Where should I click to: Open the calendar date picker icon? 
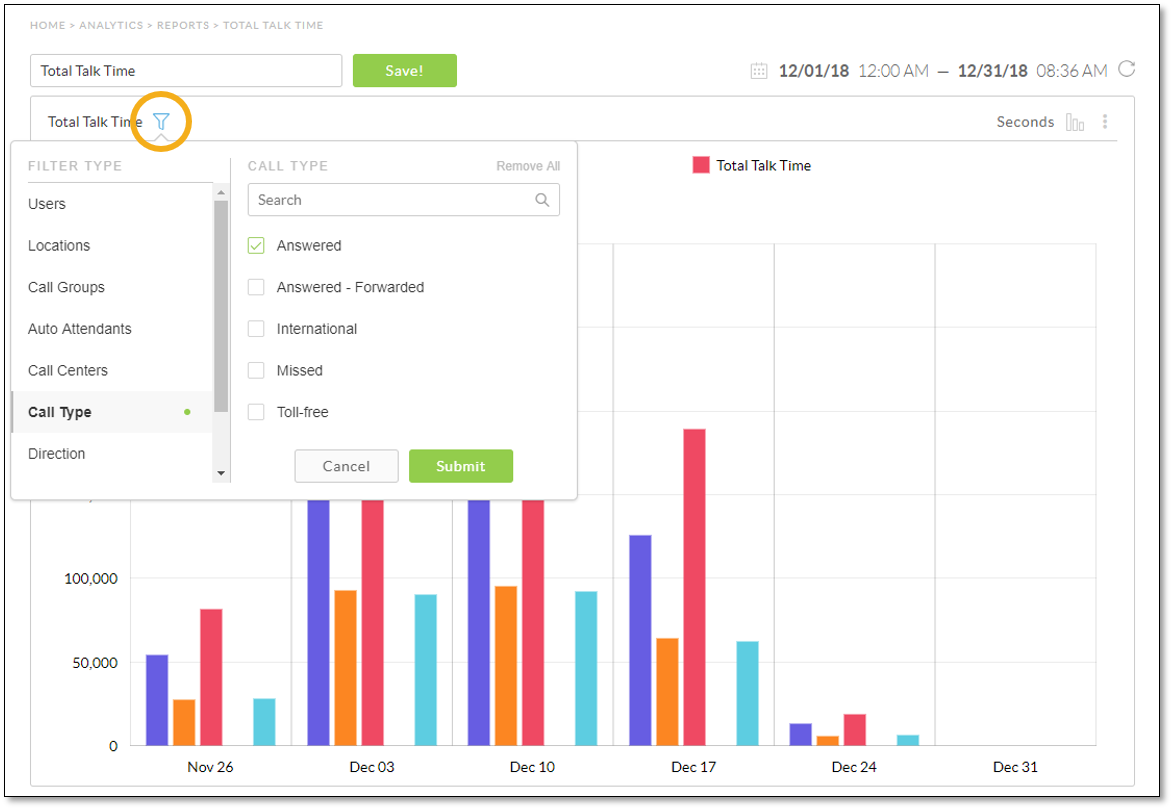759,71
